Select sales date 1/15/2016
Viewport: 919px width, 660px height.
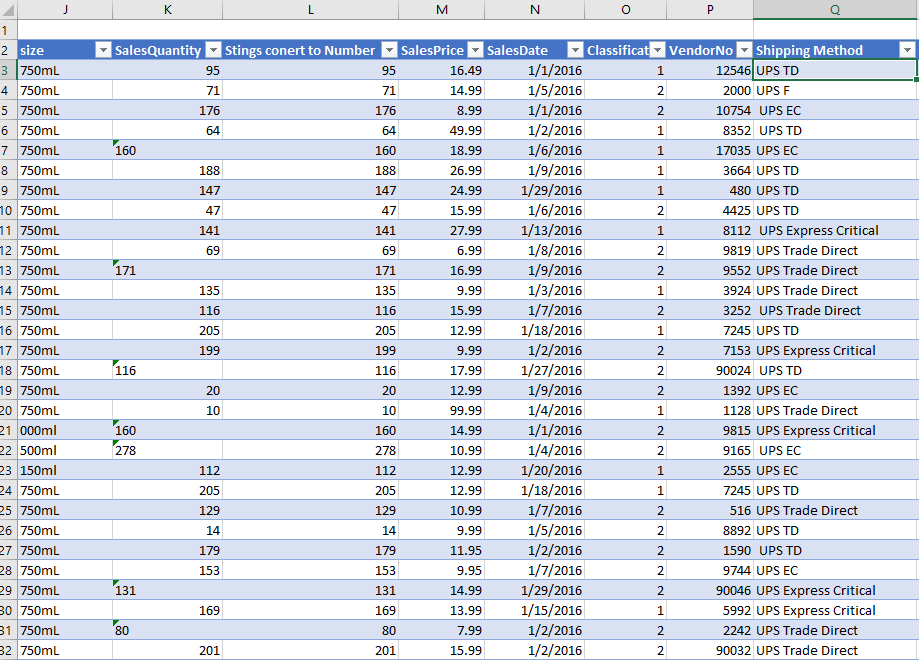[x=535, y=610]
